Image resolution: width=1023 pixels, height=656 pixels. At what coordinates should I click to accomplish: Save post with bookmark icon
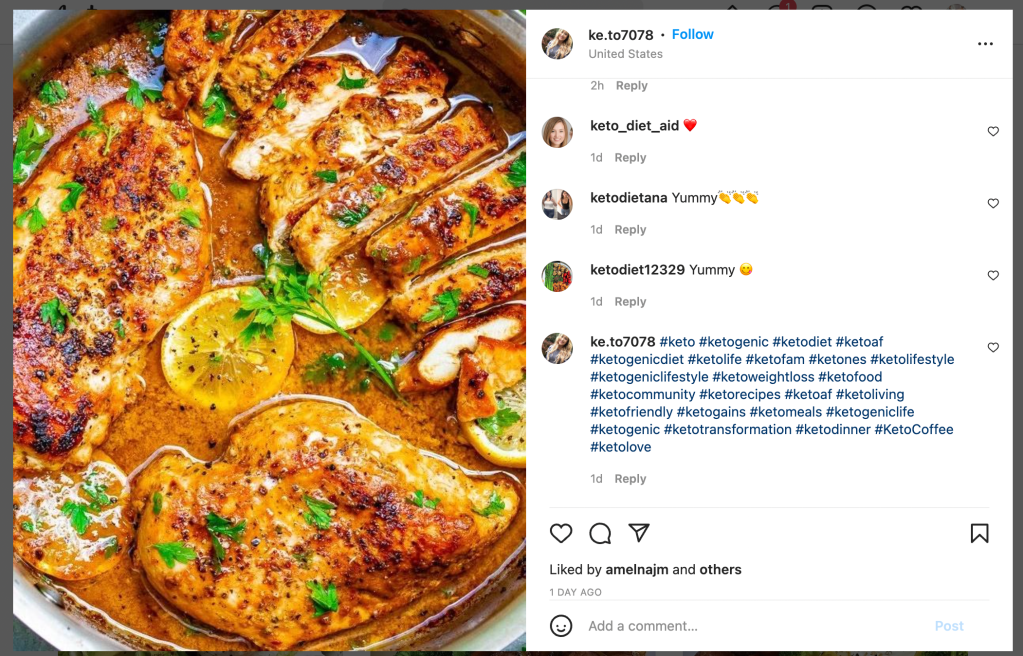979,533
